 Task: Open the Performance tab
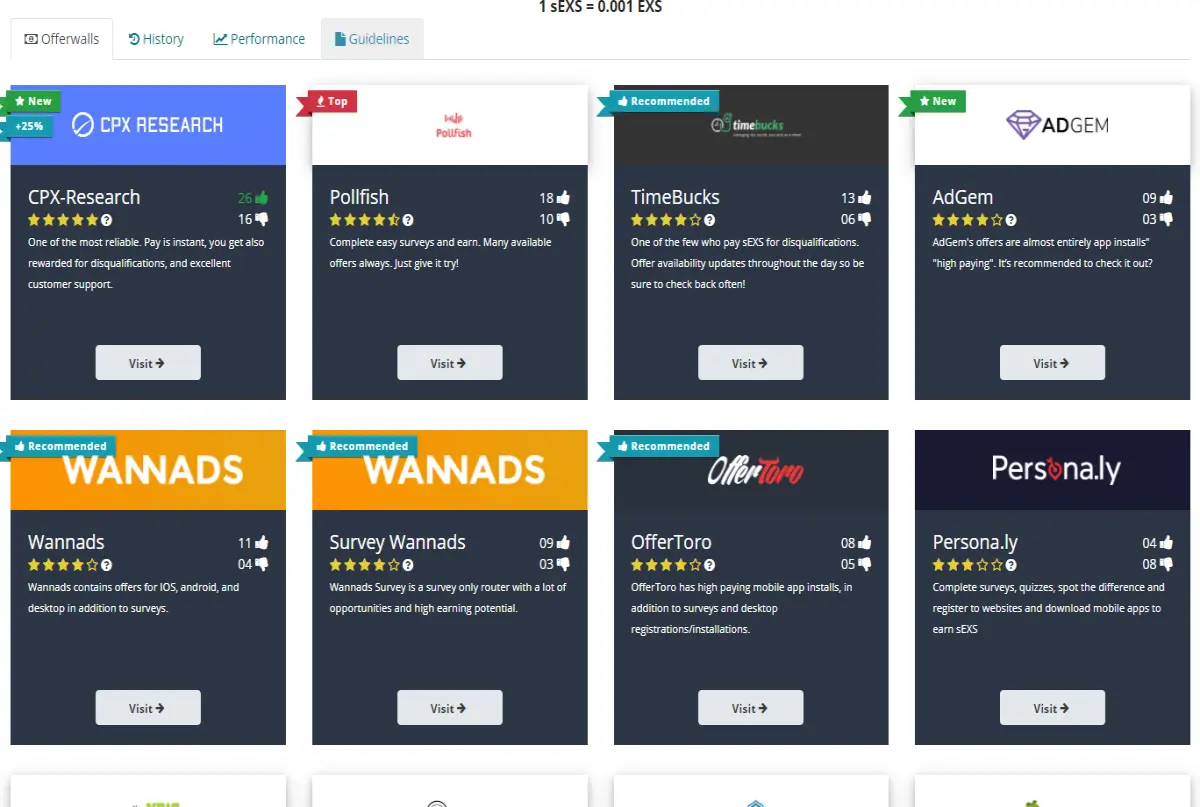259,39
